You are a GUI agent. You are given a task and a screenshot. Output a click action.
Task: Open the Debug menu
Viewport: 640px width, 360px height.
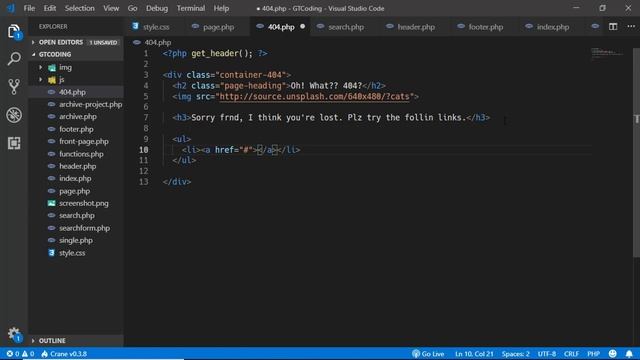pyautogui.click(x=157, y=8)
